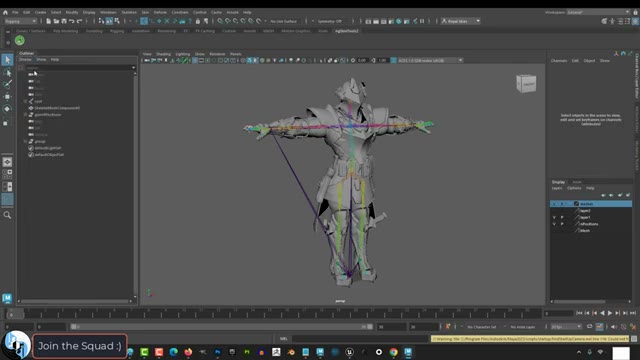Pick the Rotate tool in the toolbox
The image size is (640, 360).
point(7,109)
